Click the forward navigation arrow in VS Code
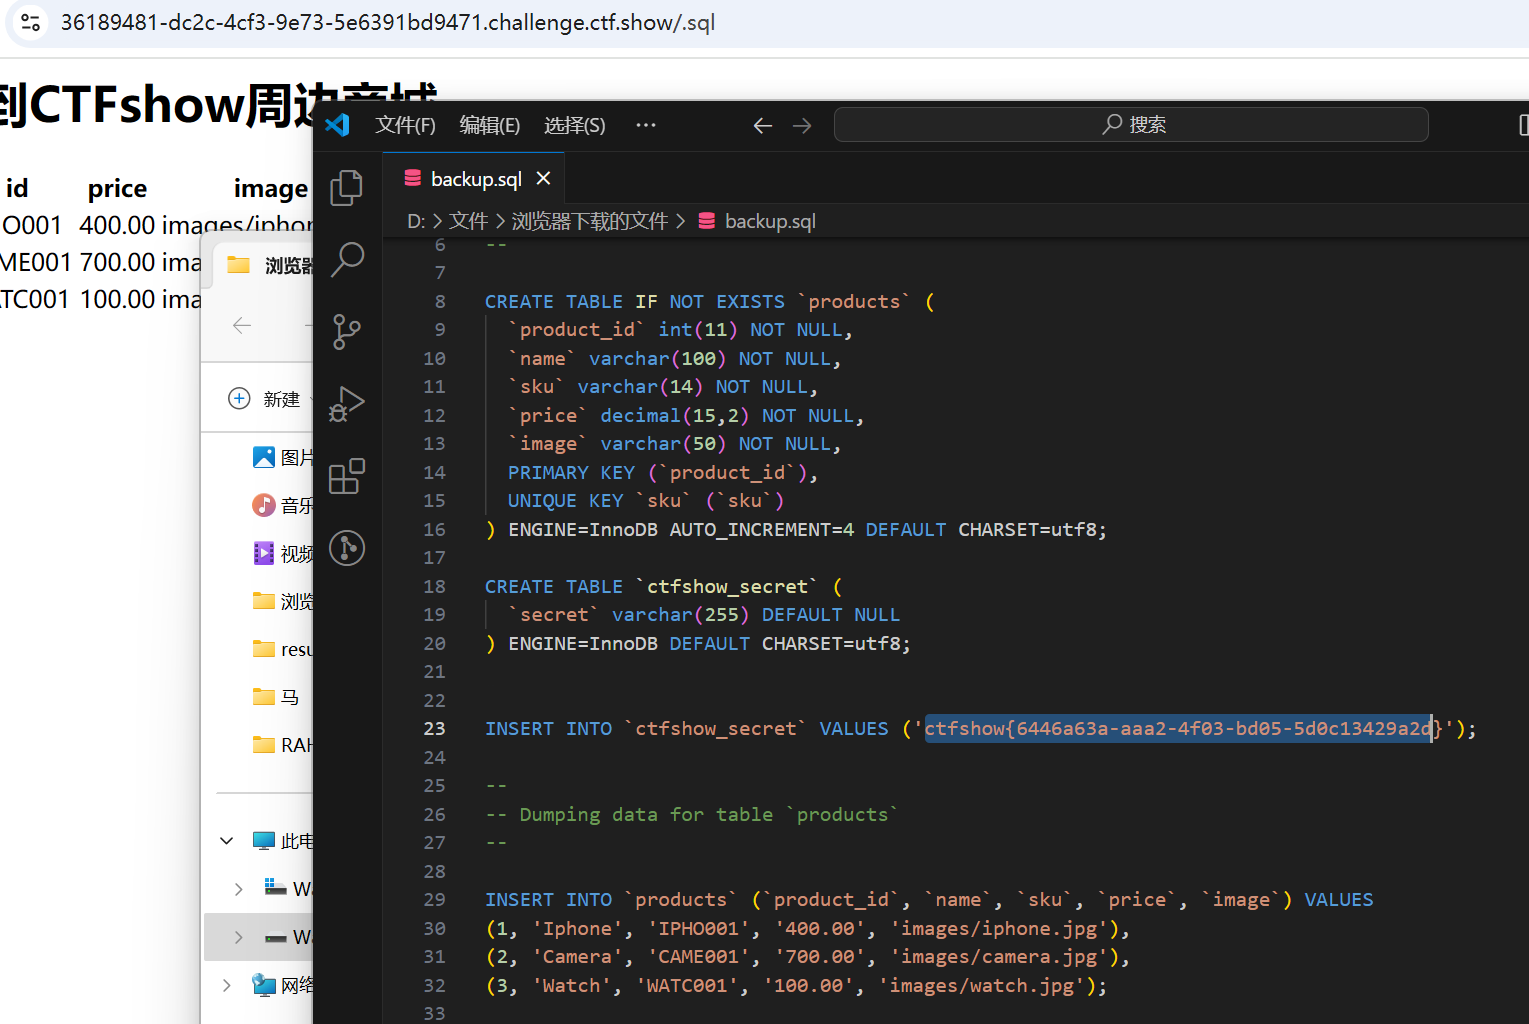This screenshot has height=1024, width=1529. coord(801,125)
